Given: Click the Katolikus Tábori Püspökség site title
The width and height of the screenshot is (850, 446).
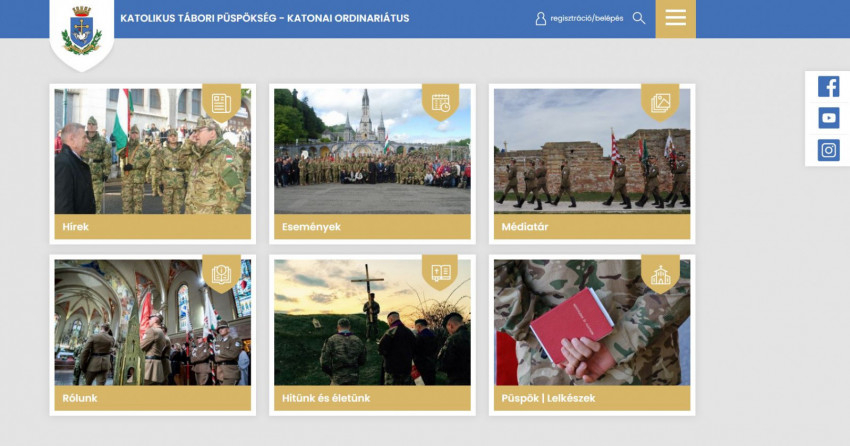Looking at the screenshot, I should (x=264, y=18).
